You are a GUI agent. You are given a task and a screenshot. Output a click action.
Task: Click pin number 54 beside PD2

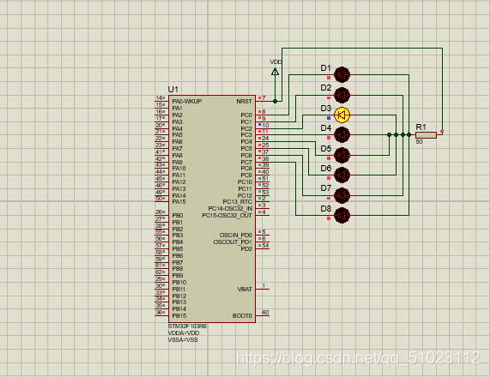click(x=265, y=246)
